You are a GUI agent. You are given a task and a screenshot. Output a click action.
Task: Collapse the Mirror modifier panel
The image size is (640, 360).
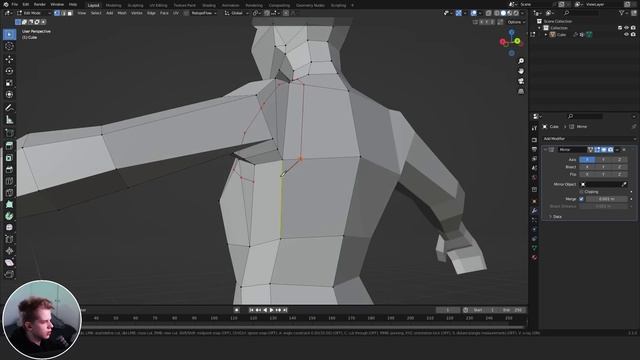[x=545, y=150]
